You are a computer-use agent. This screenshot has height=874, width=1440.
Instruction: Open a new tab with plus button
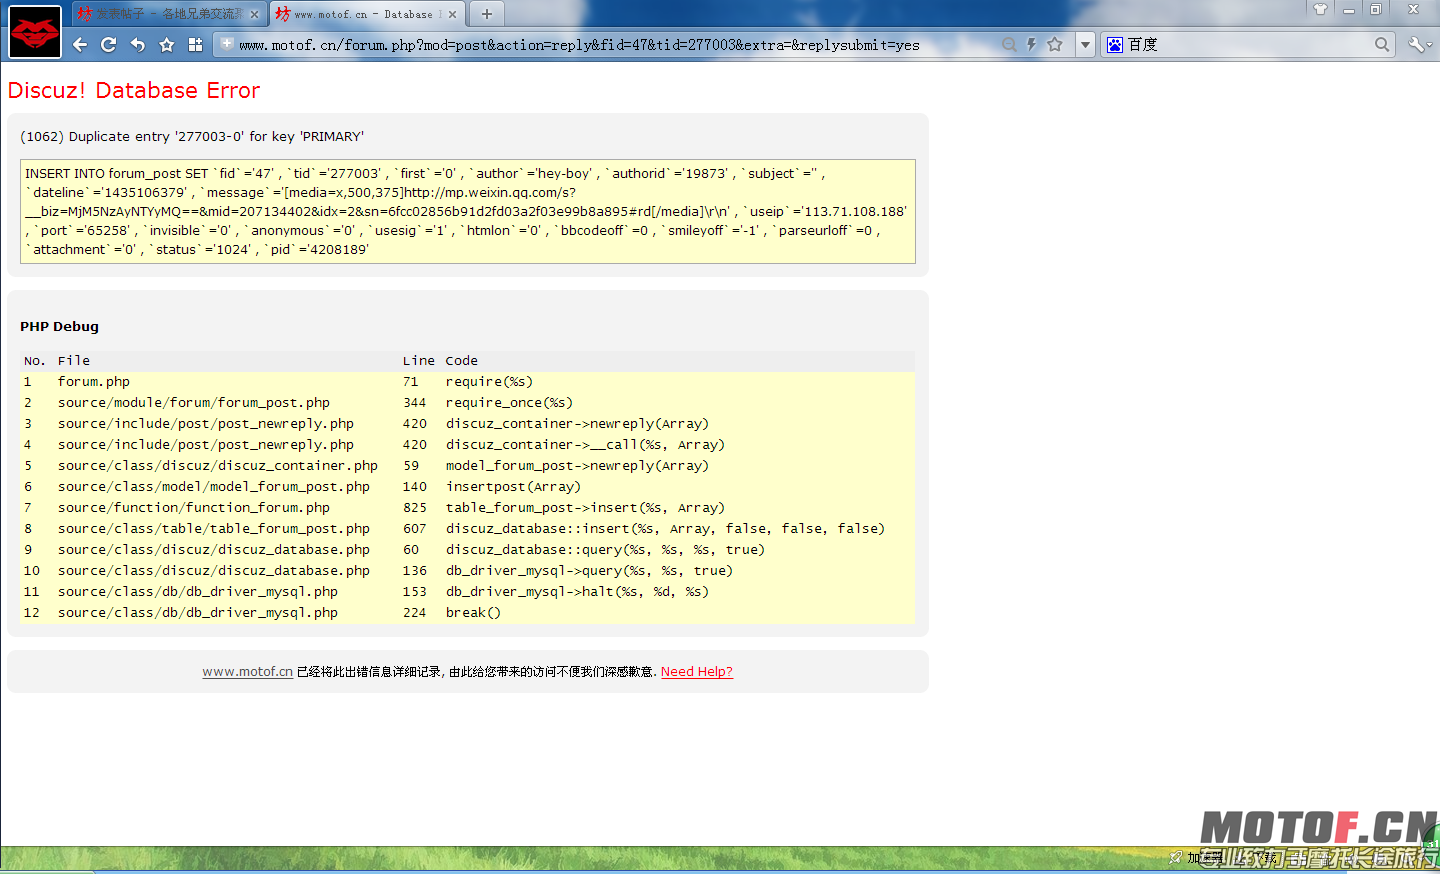click(x=487, y=14)
